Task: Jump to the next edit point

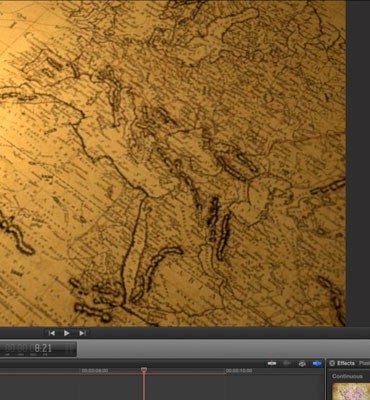Action: pos(82,333)
